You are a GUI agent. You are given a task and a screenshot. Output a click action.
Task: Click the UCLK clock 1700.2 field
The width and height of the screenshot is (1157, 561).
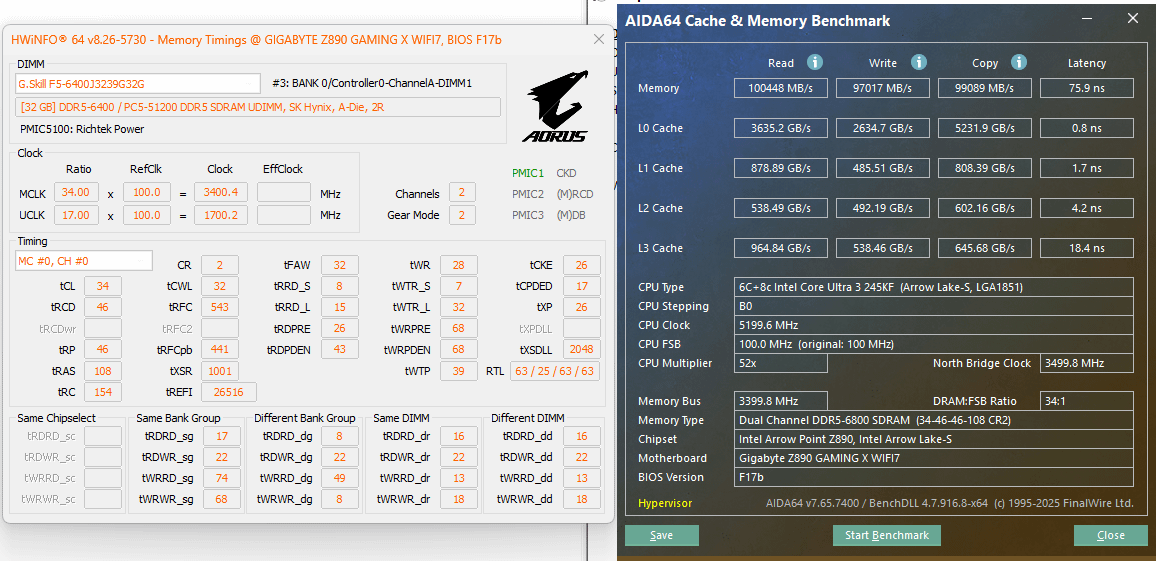point(221,215)
